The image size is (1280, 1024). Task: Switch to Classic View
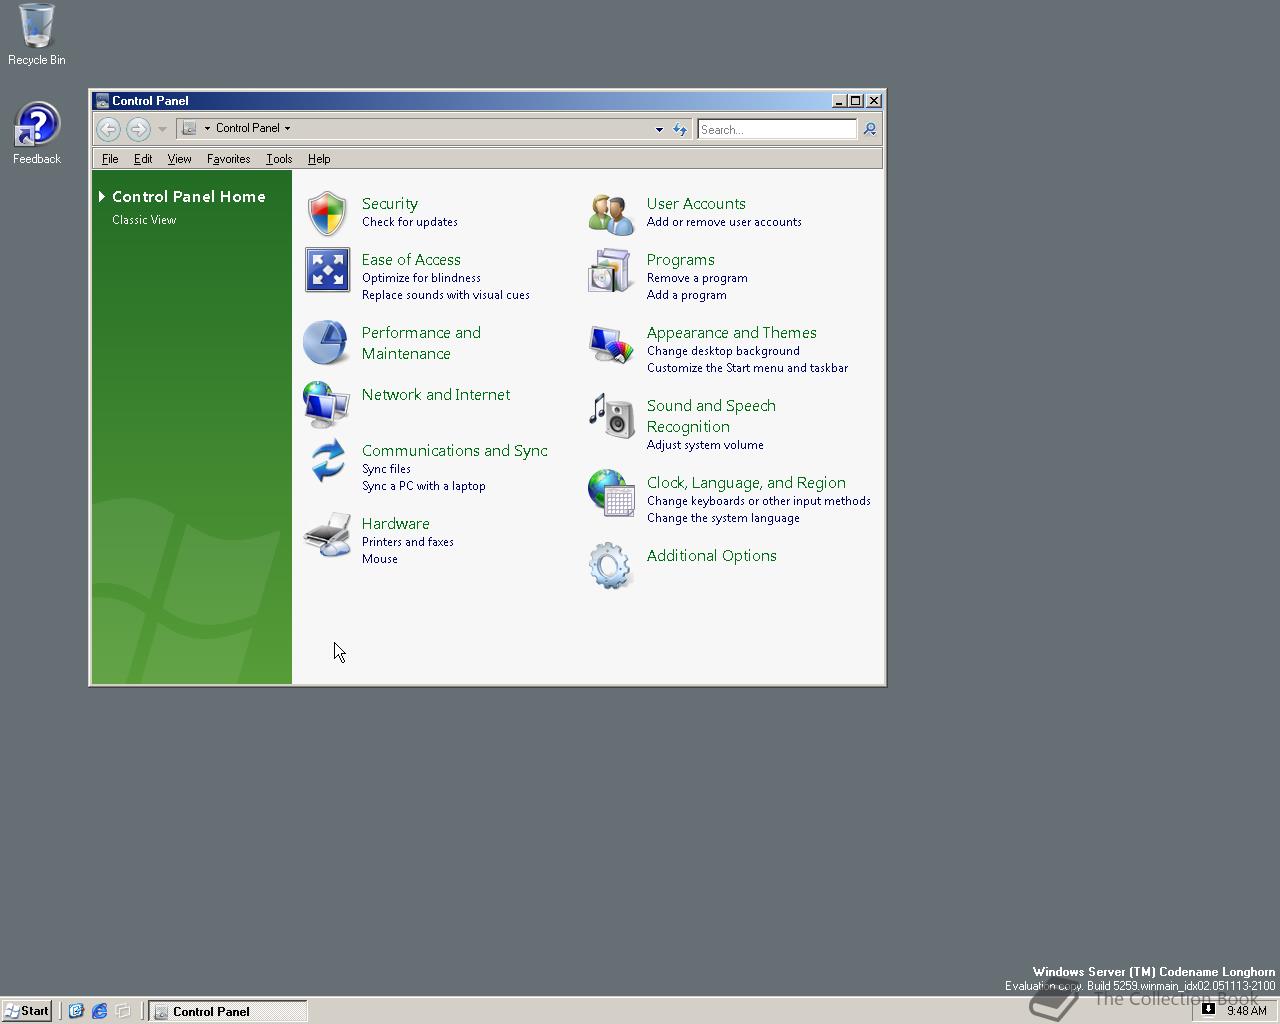(x=144, y=220)
